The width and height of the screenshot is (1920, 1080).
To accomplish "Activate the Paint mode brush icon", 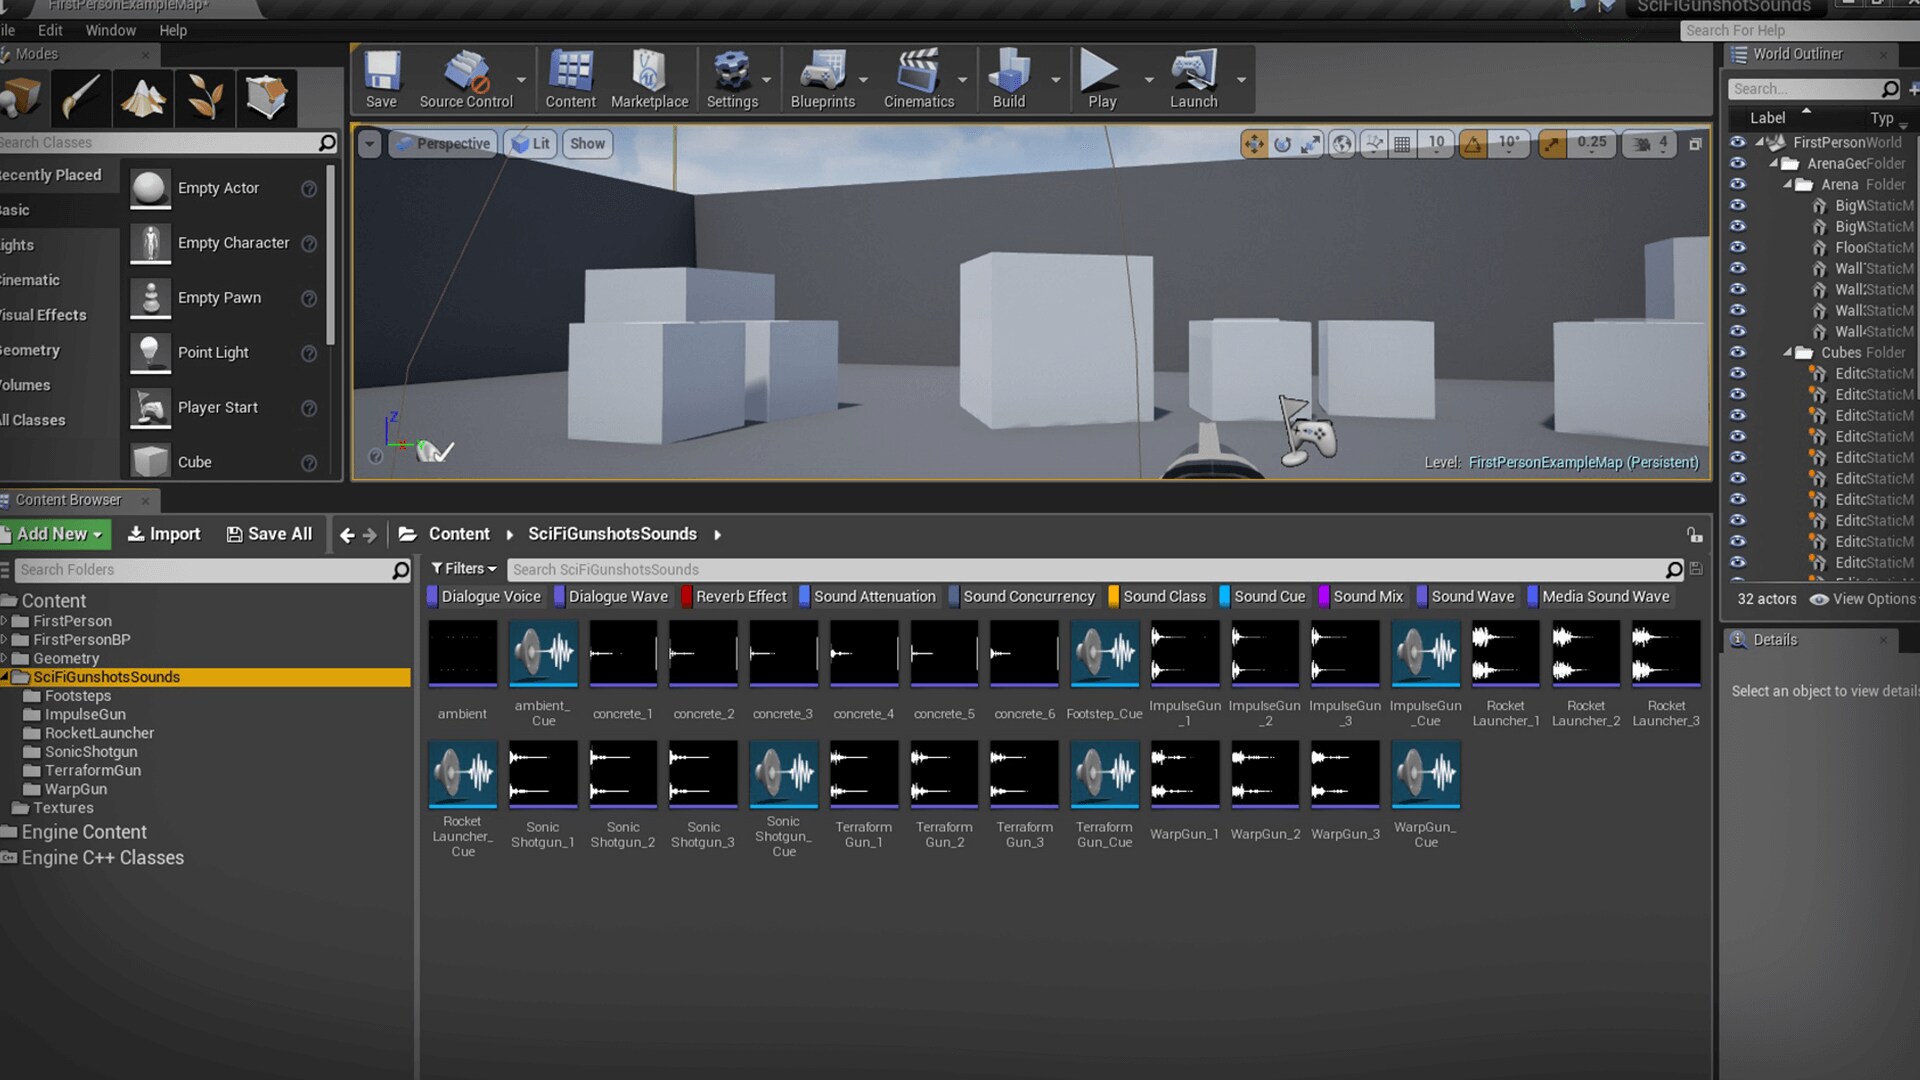I will [x=81, y=97].
